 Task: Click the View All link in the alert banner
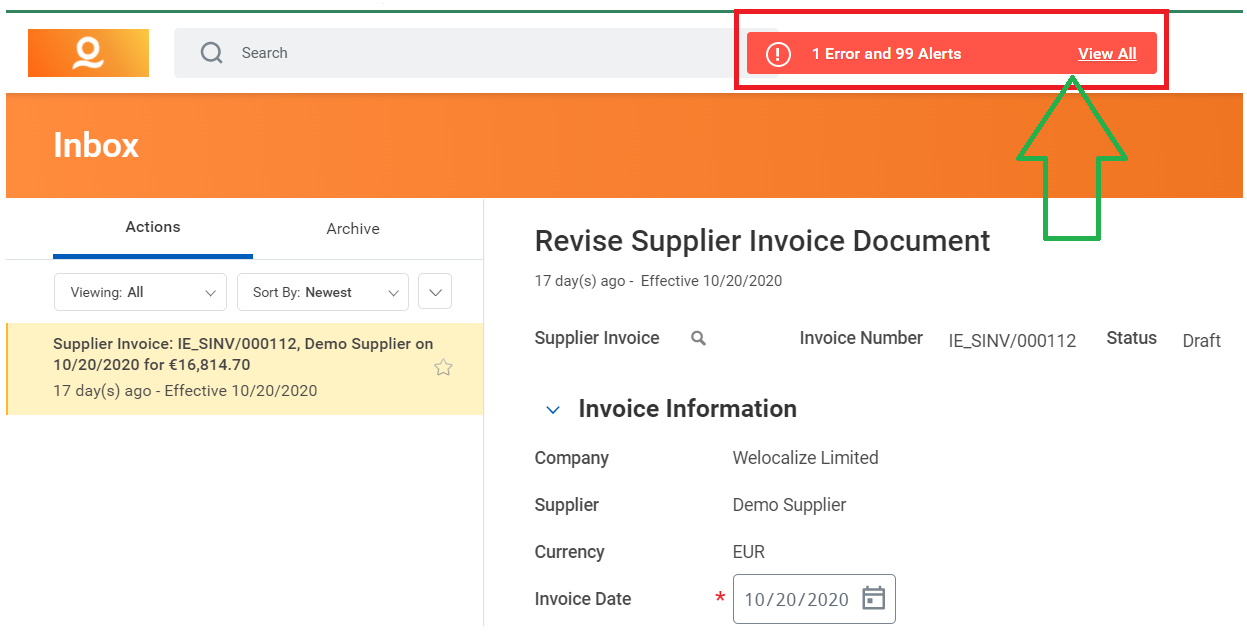[x=1106, y=54]
